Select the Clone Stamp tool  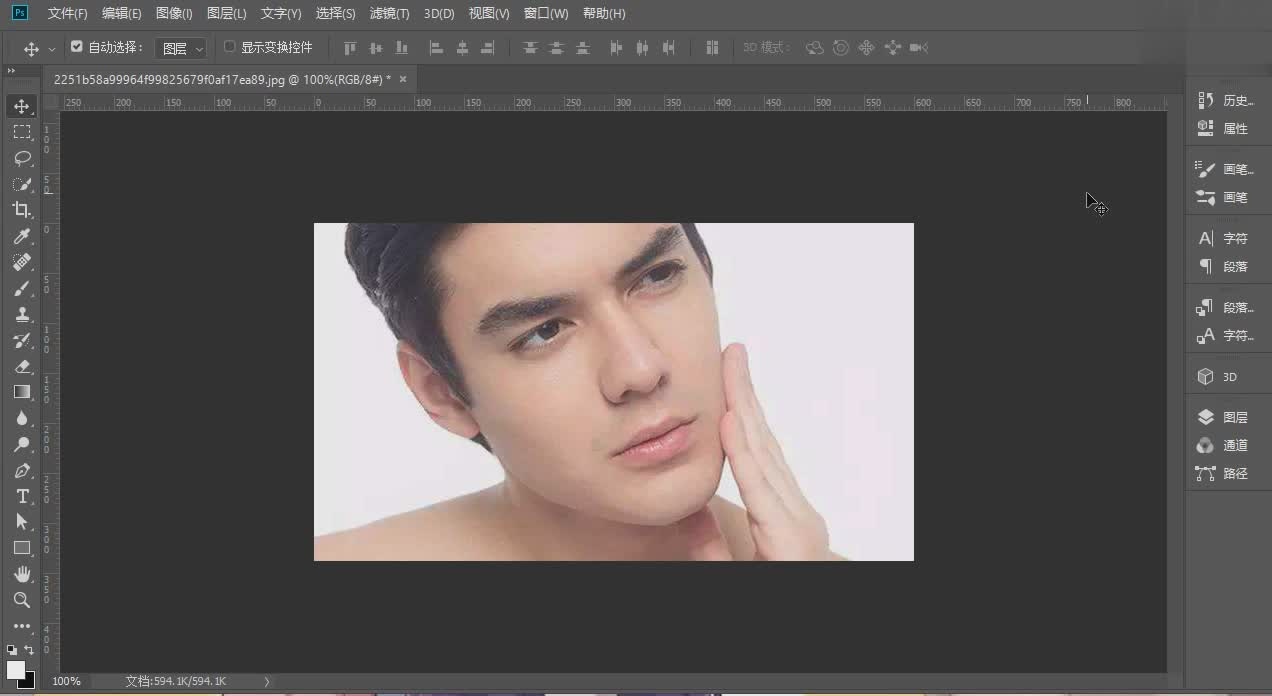click(x=22, y=314)
